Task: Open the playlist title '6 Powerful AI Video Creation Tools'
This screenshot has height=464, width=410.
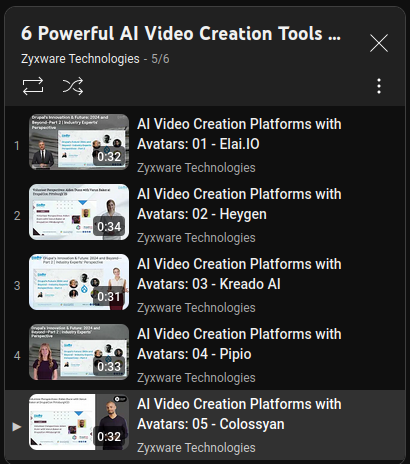Action: [181, 33]
